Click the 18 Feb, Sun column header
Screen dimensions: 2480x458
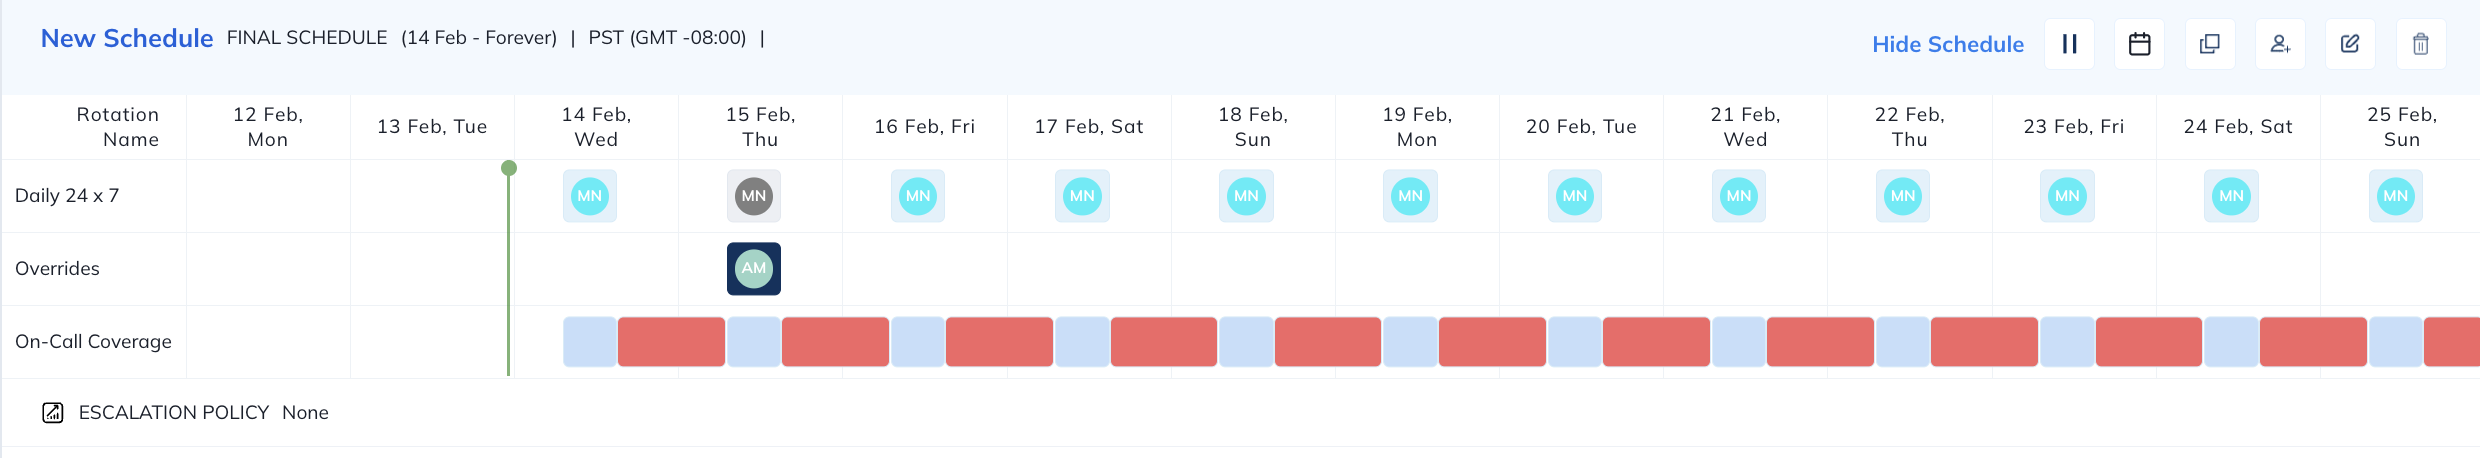coord(1252,127)
